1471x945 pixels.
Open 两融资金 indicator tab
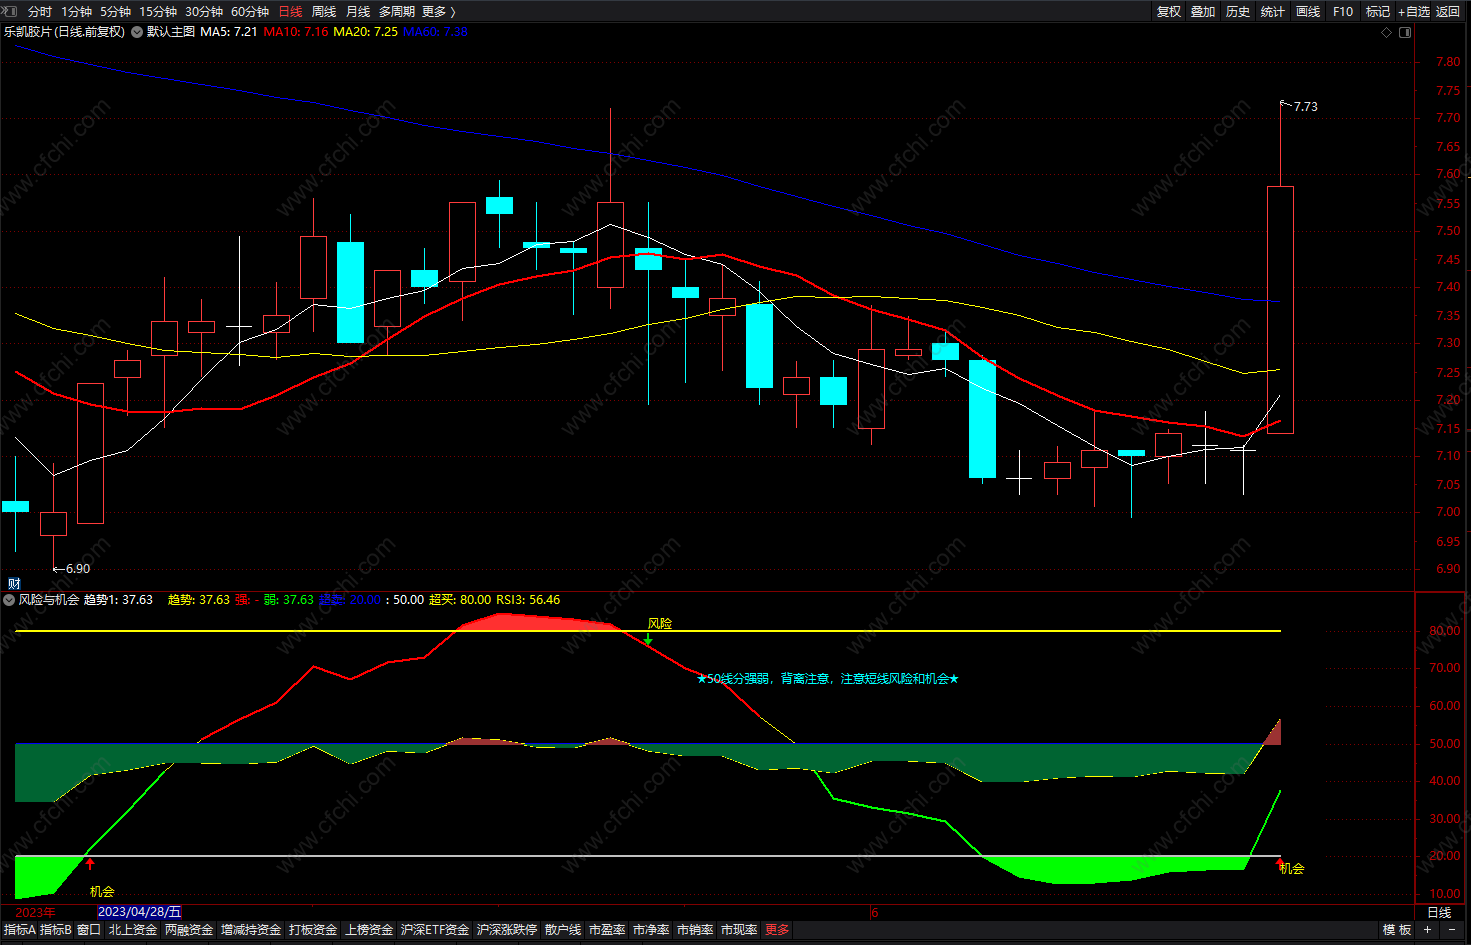[x=189, y=930]
